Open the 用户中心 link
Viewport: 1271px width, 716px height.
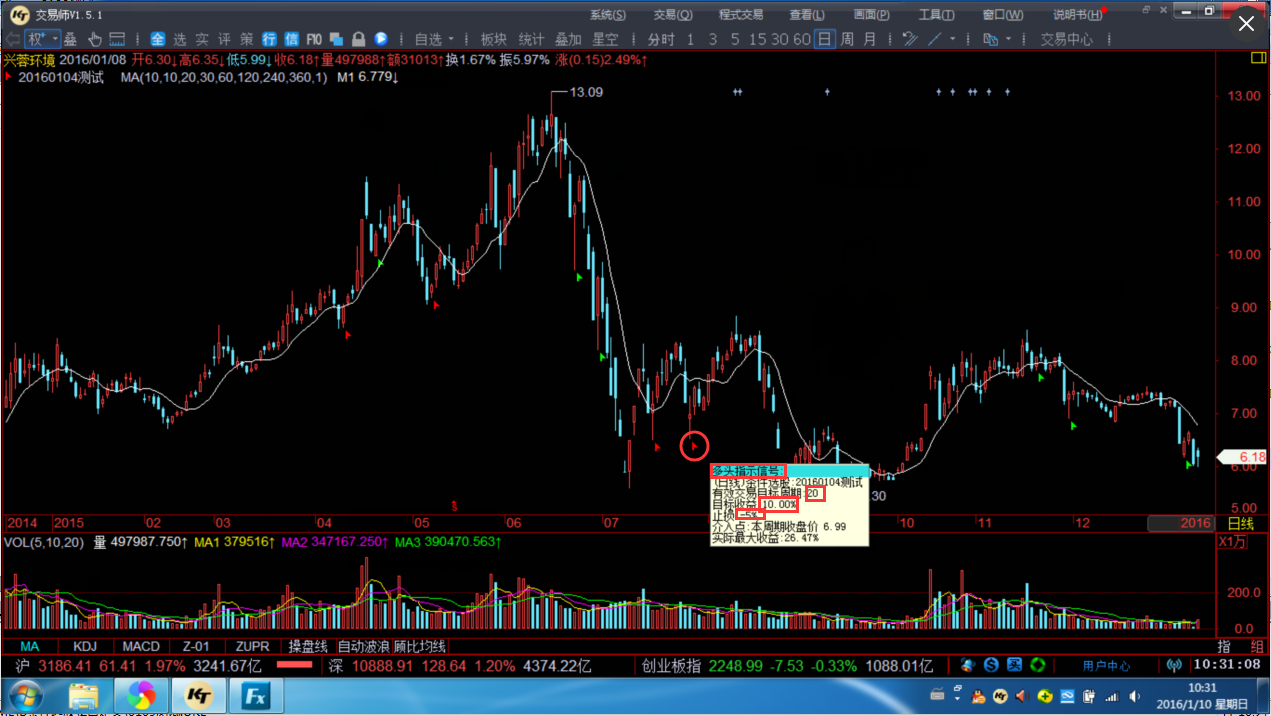click(x=1106, y=665)
